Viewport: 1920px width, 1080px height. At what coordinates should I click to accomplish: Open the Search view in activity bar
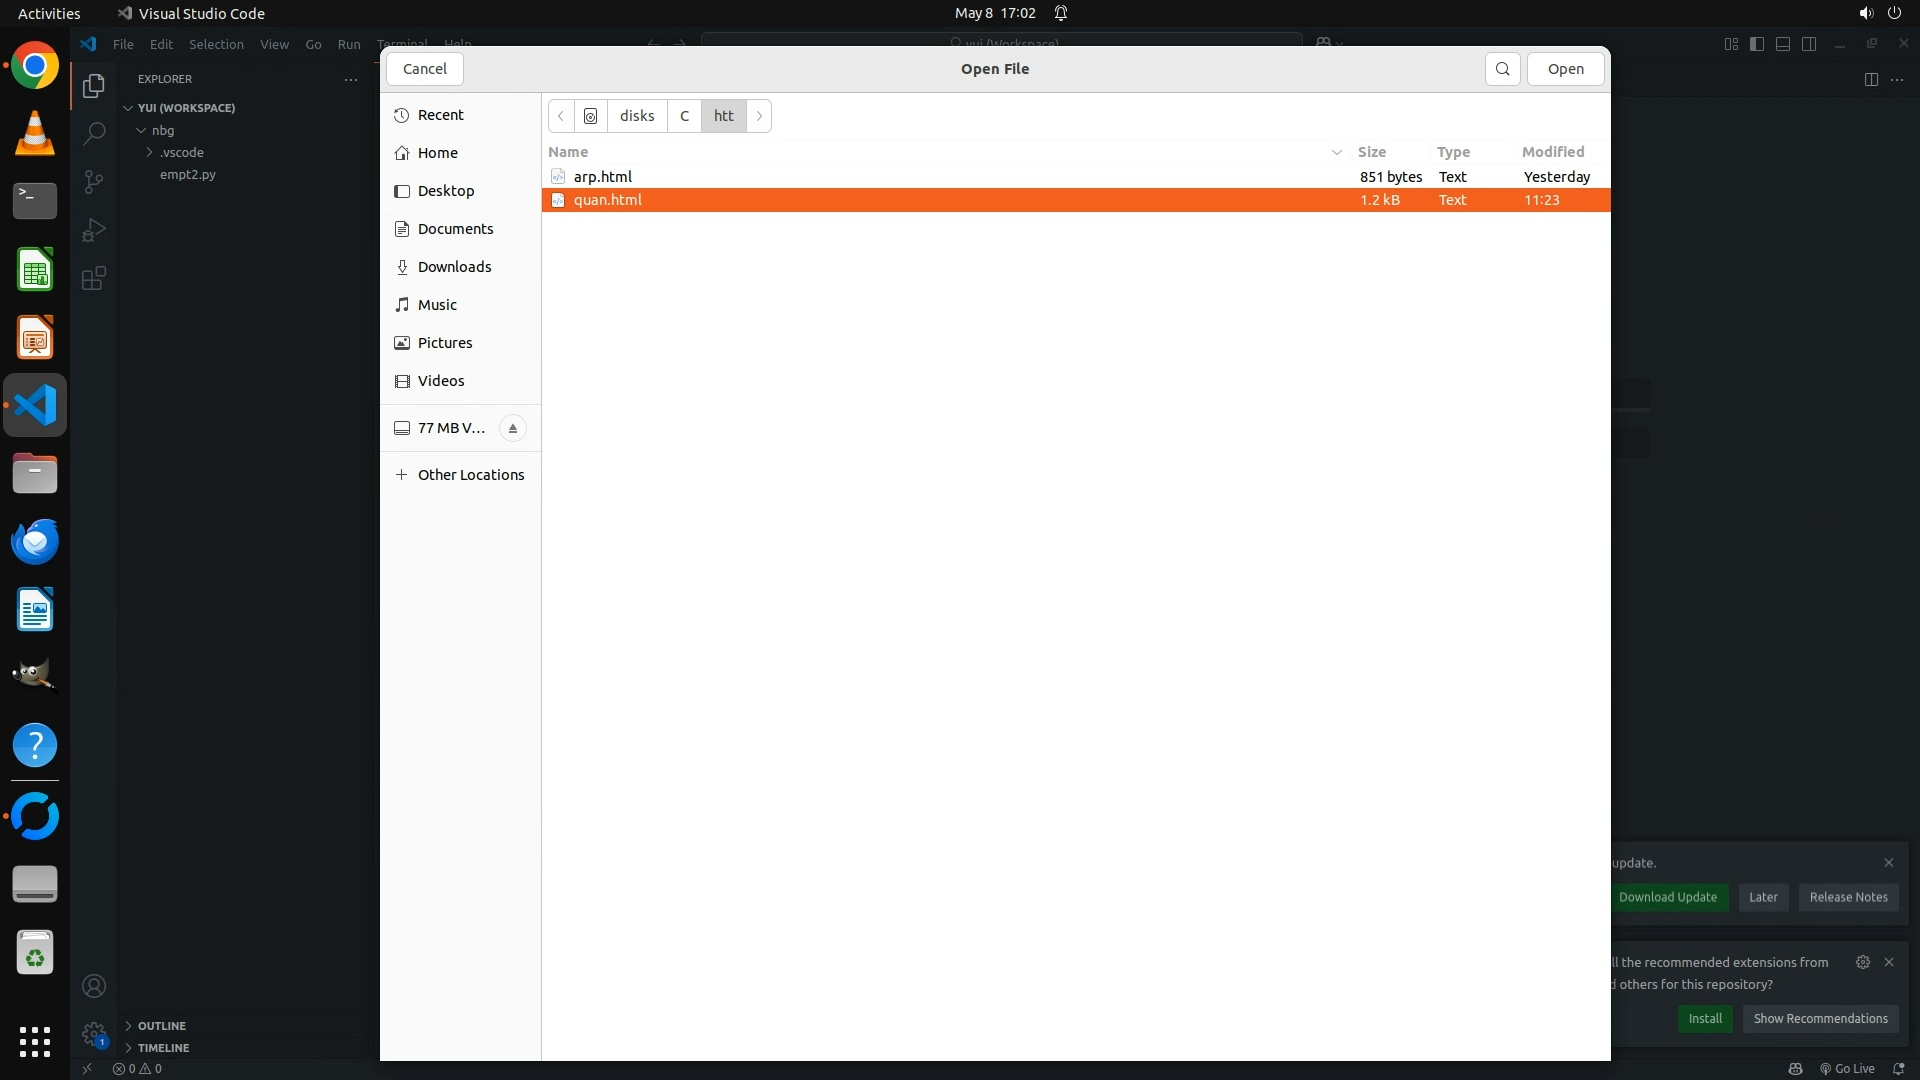pos(94,133)
